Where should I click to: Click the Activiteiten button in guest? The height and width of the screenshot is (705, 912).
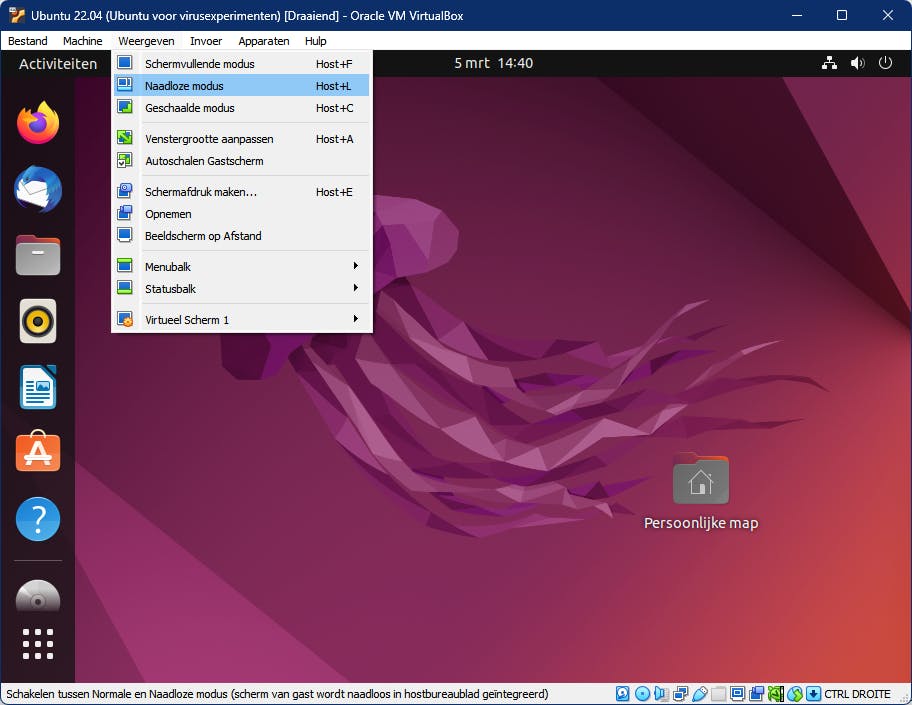click(58, 63)
